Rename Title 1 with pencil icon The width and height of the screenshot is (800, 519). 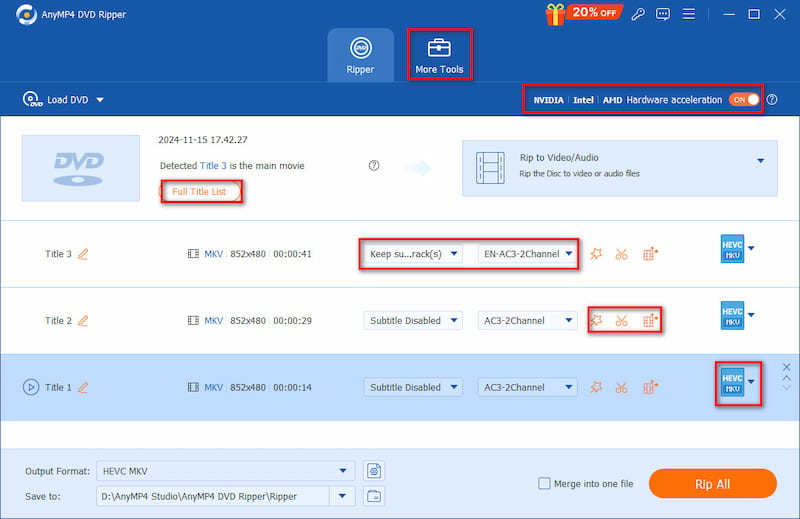pyautogui.click(x=83, y=387)
